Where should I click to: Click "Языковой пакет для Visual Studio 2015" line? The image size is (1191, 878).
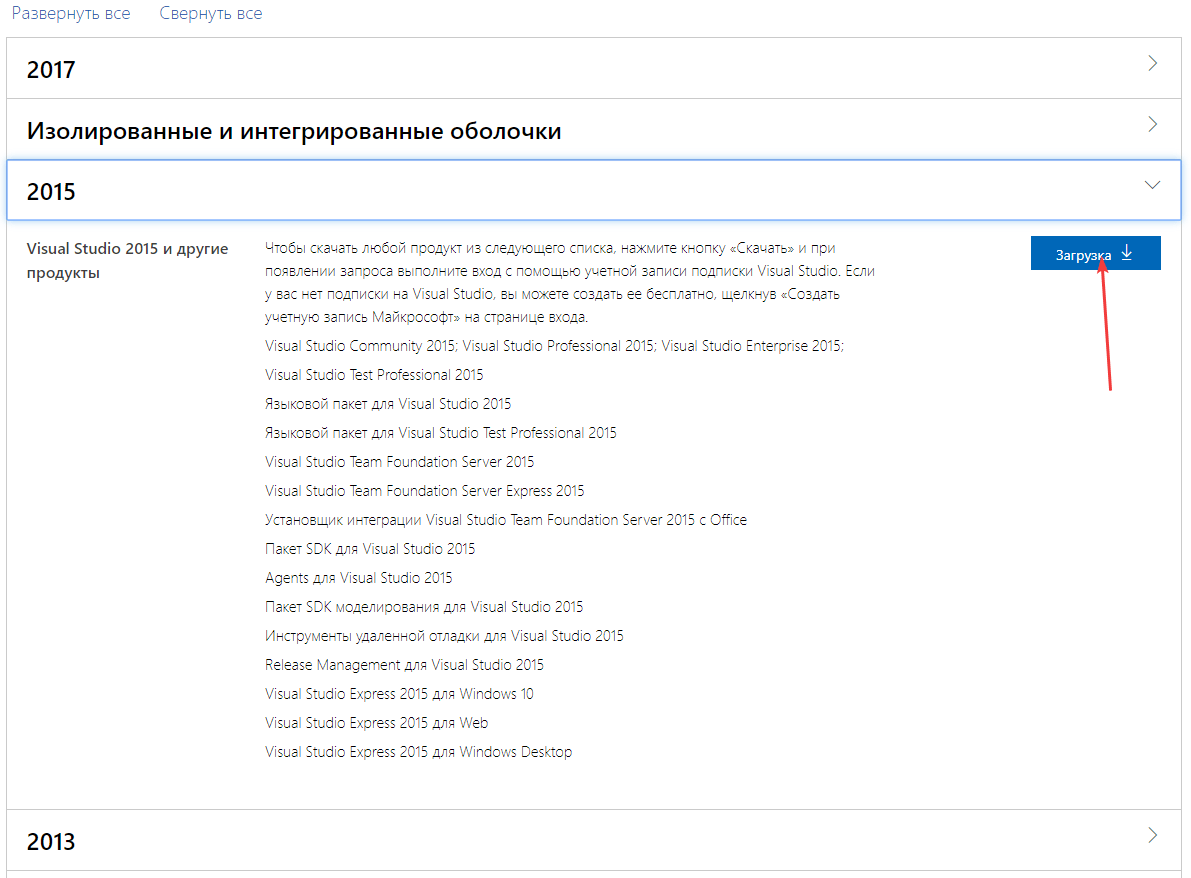388,404
